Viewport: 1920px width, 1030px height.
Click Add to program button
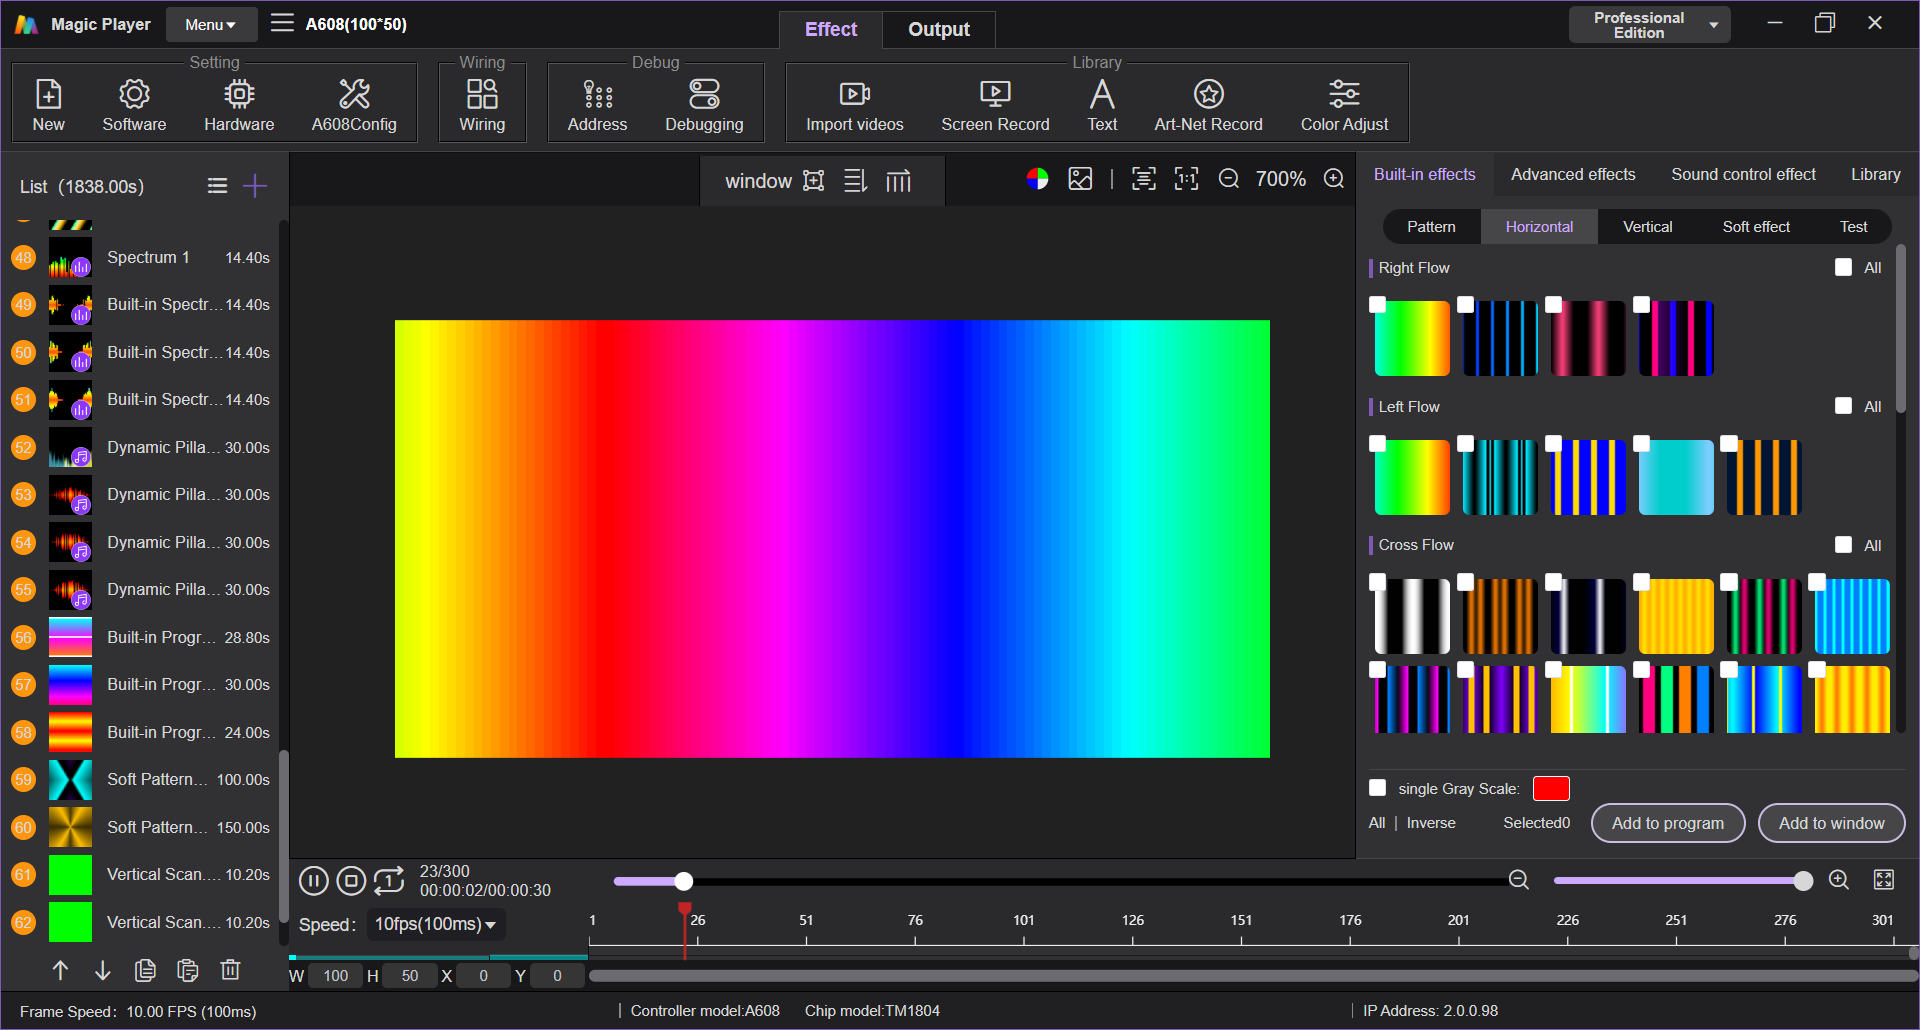coord(1668,823)
